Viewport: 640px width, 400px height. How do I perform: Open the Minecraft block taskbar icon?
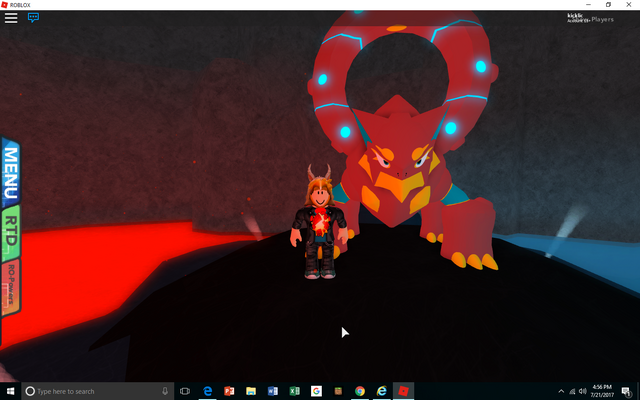(x=338, y=391)
